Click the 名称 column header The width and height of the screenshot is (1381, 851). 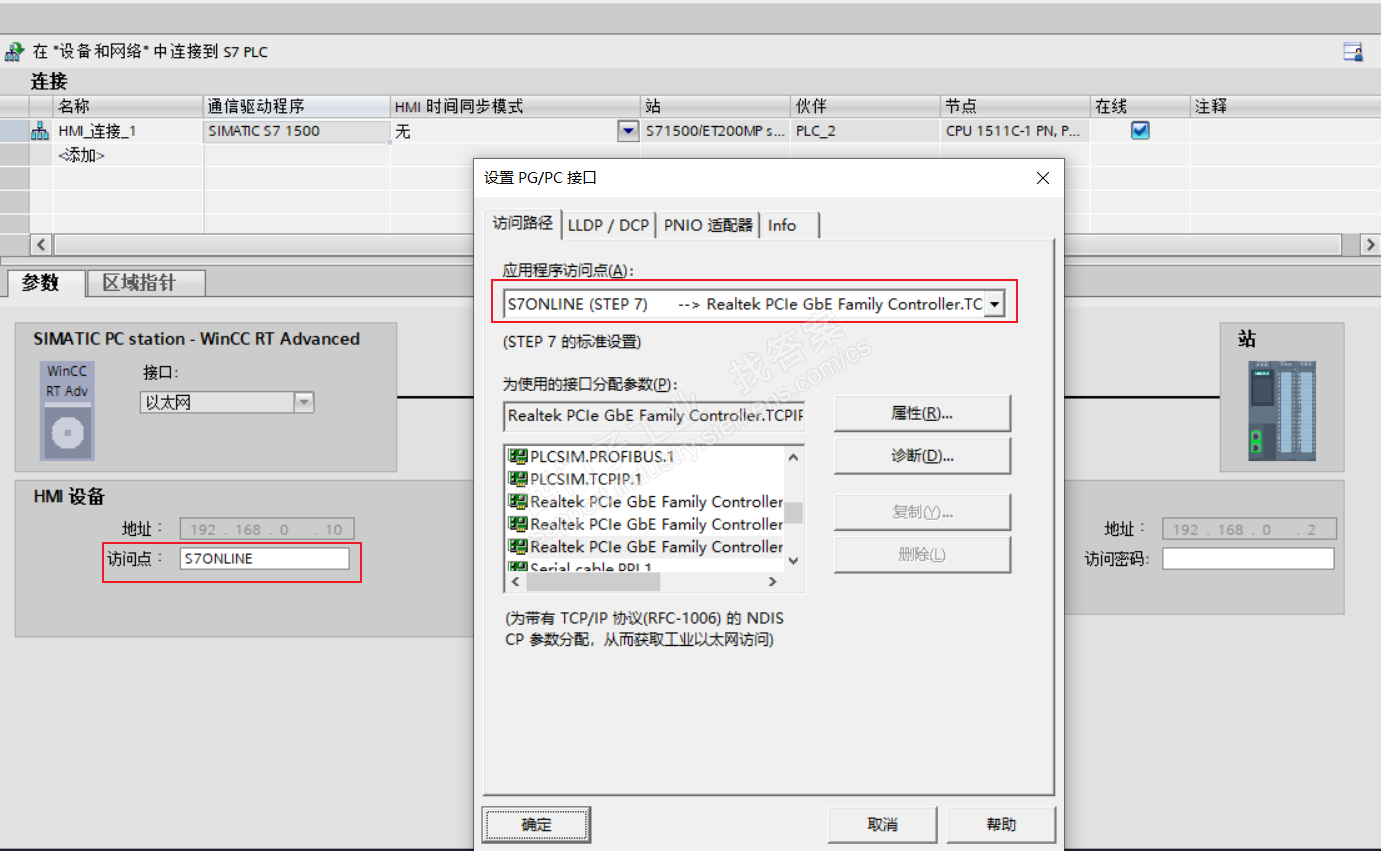coord(128,106)
